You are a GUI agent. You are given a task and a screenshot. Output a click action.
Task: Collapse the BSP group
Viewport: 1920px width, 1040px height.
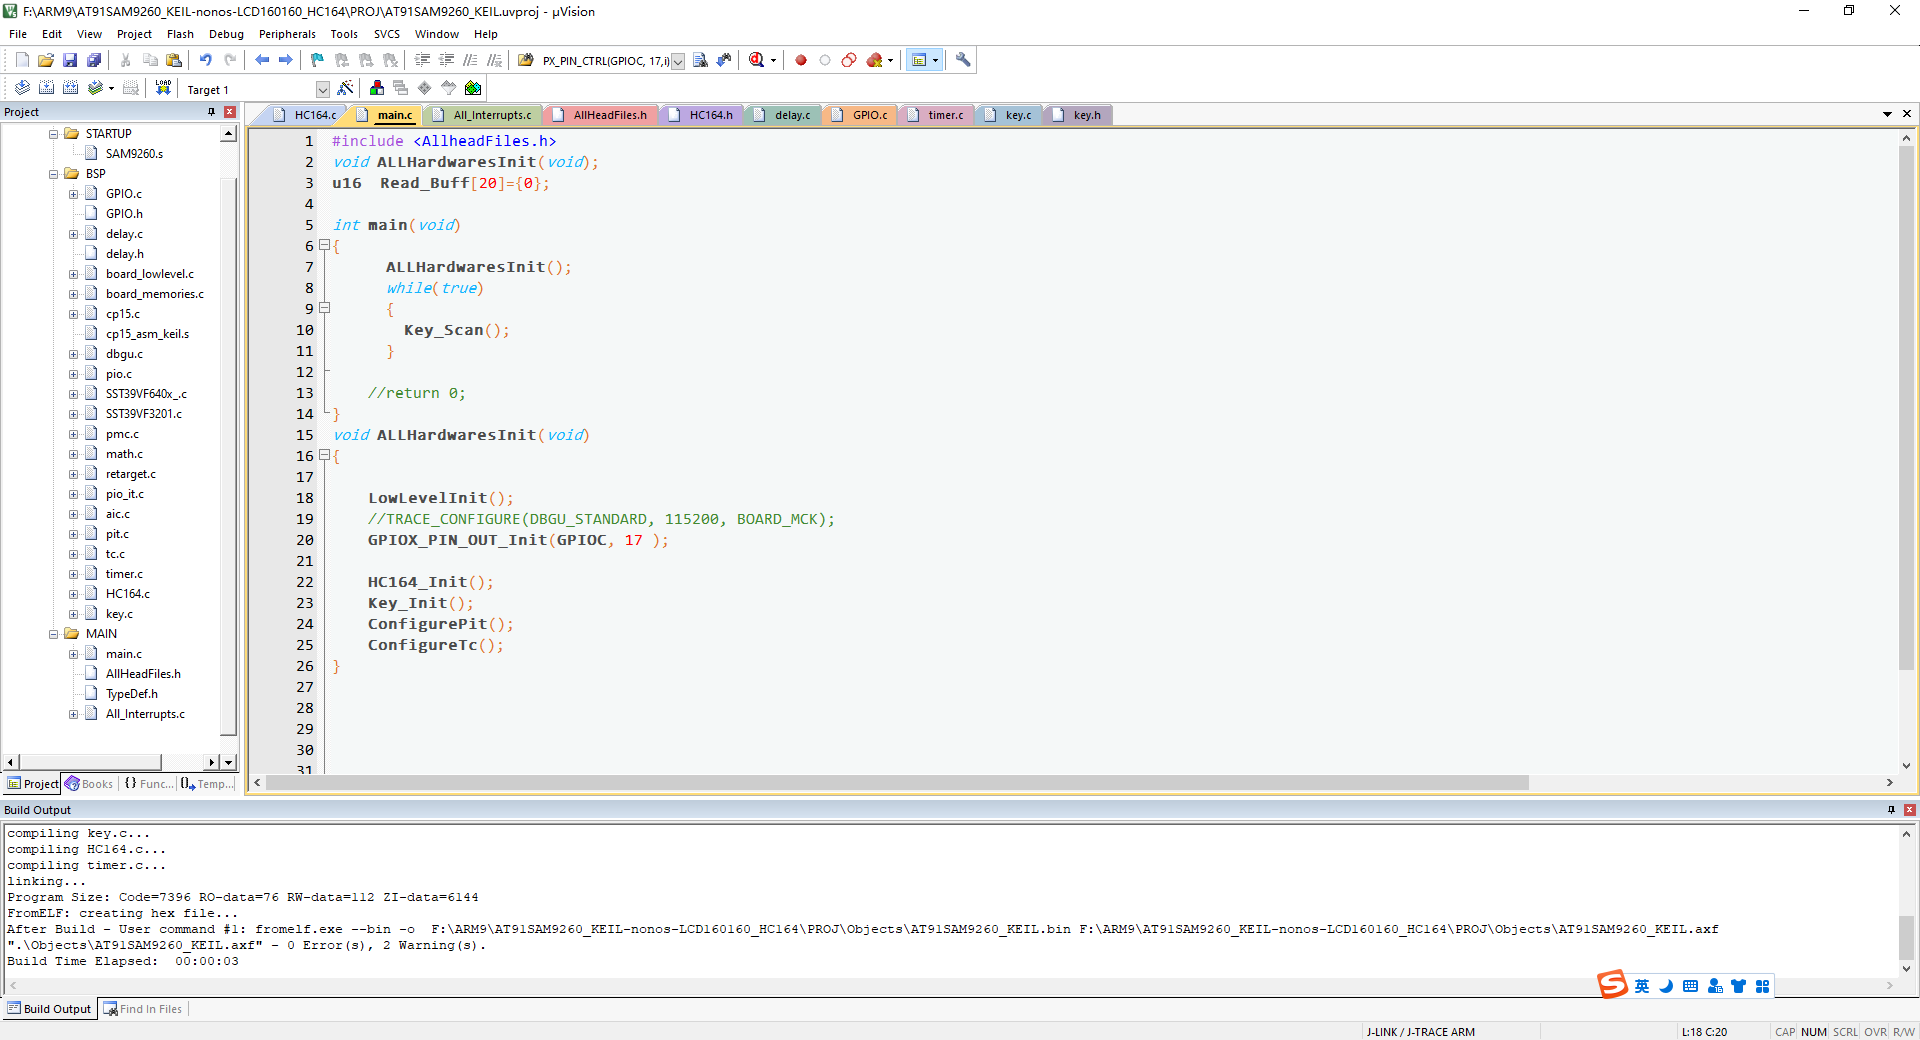54,174
